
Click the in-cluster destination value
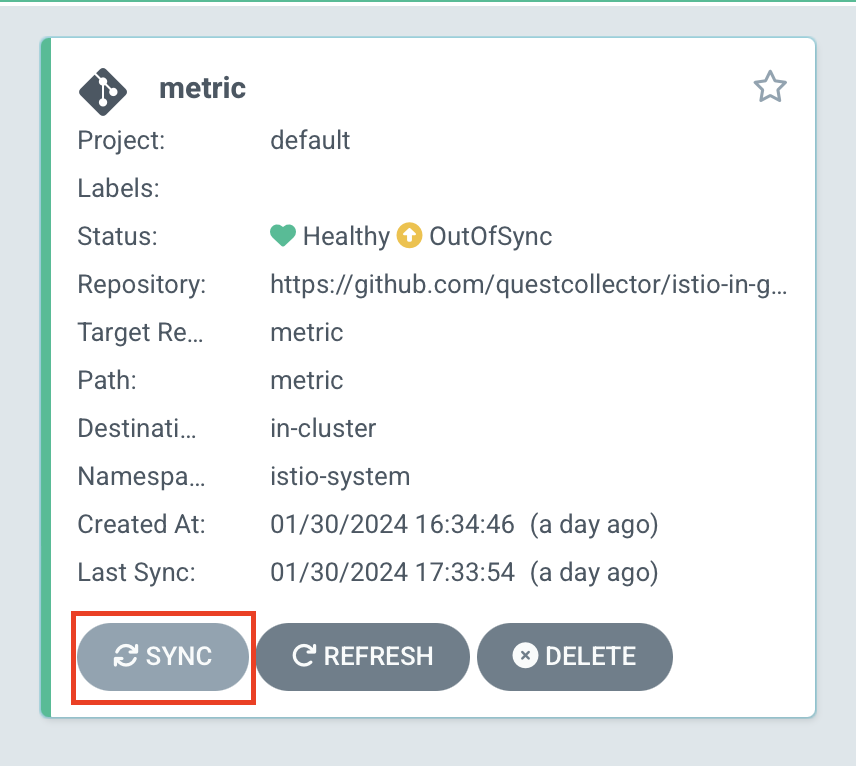[323, 429]
